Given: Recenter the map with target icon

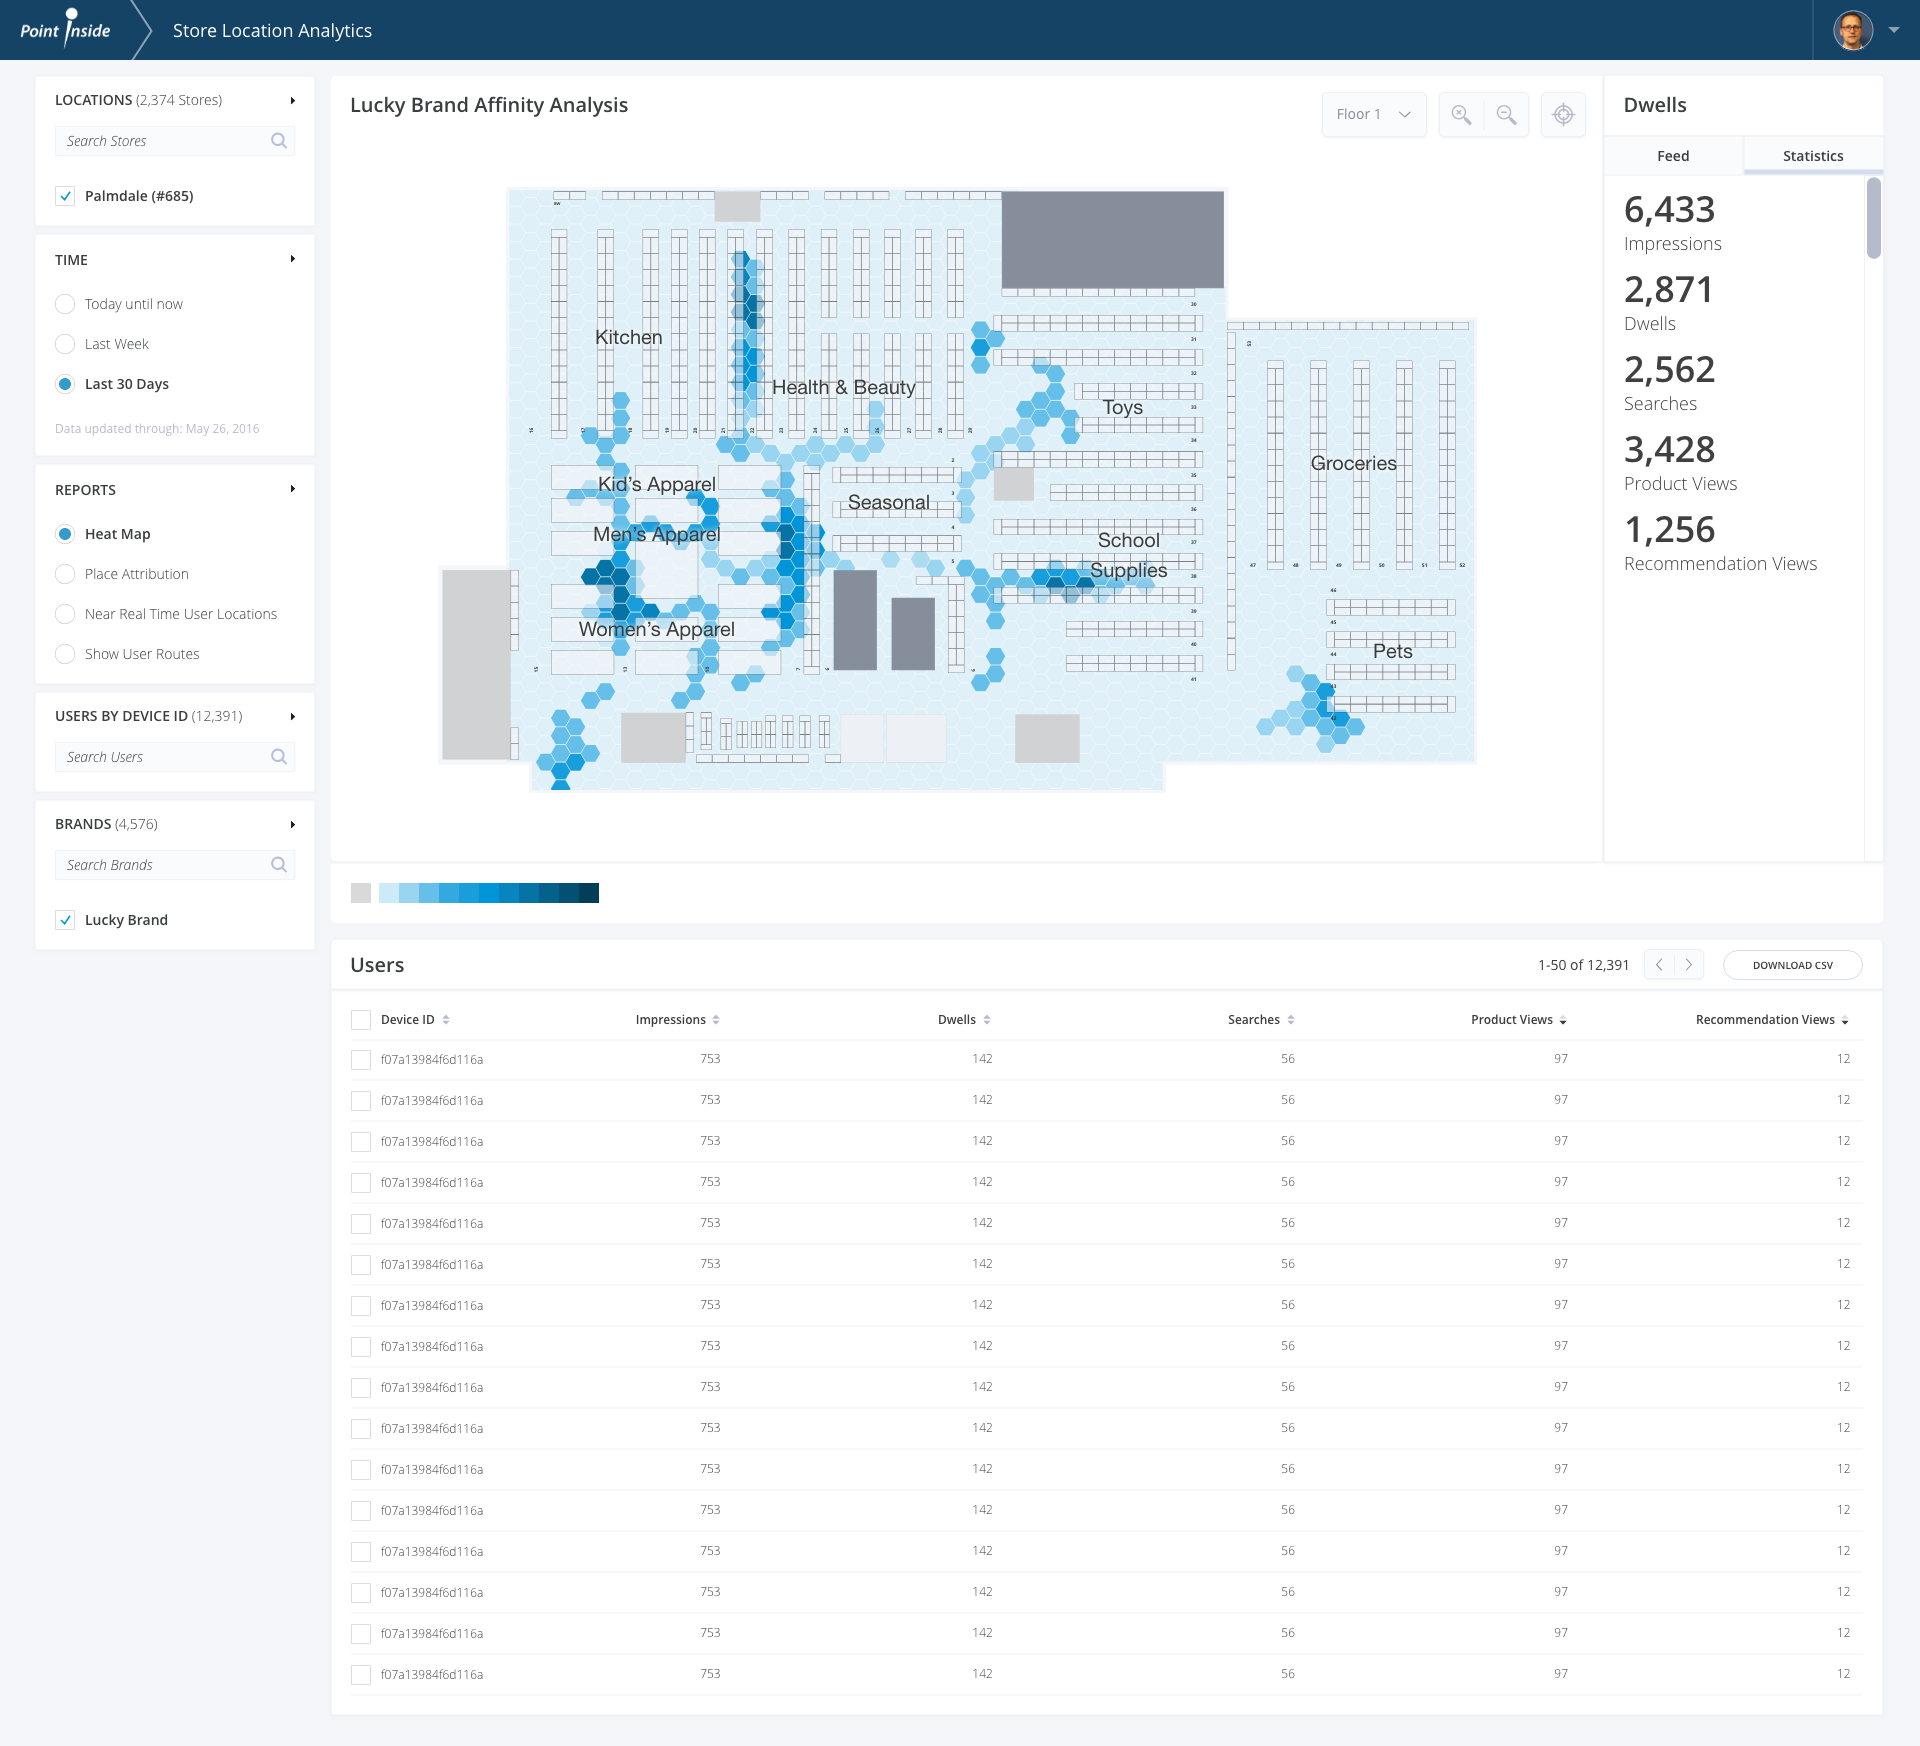Looking at the screenshot, I should (x=1563, y=115).
